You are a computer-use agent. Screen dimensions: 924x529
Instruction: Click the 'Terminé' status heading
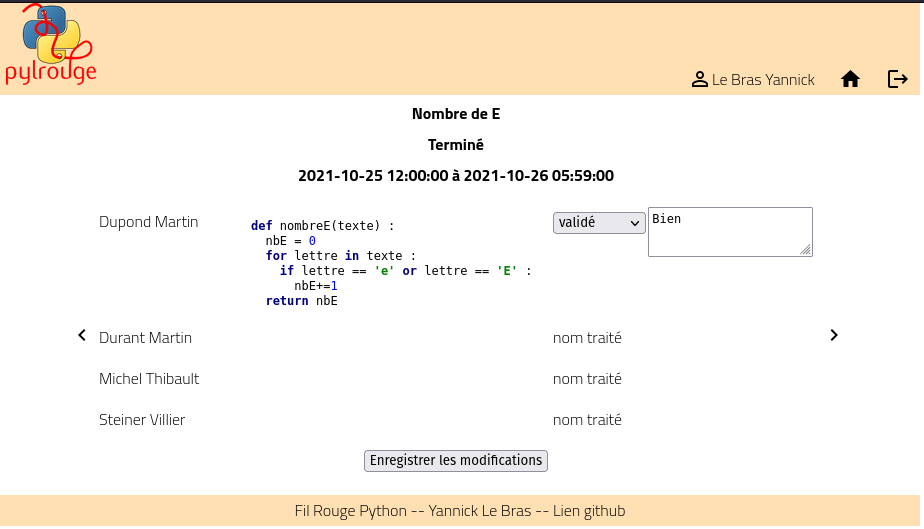click(456, 145)
